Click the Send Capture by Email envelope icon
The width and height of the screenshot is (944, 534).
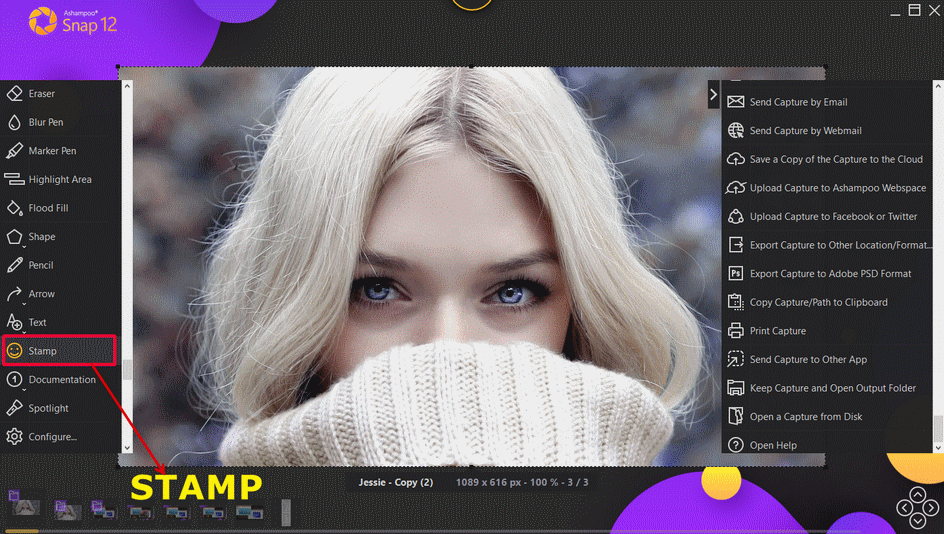tap(736, 102)
